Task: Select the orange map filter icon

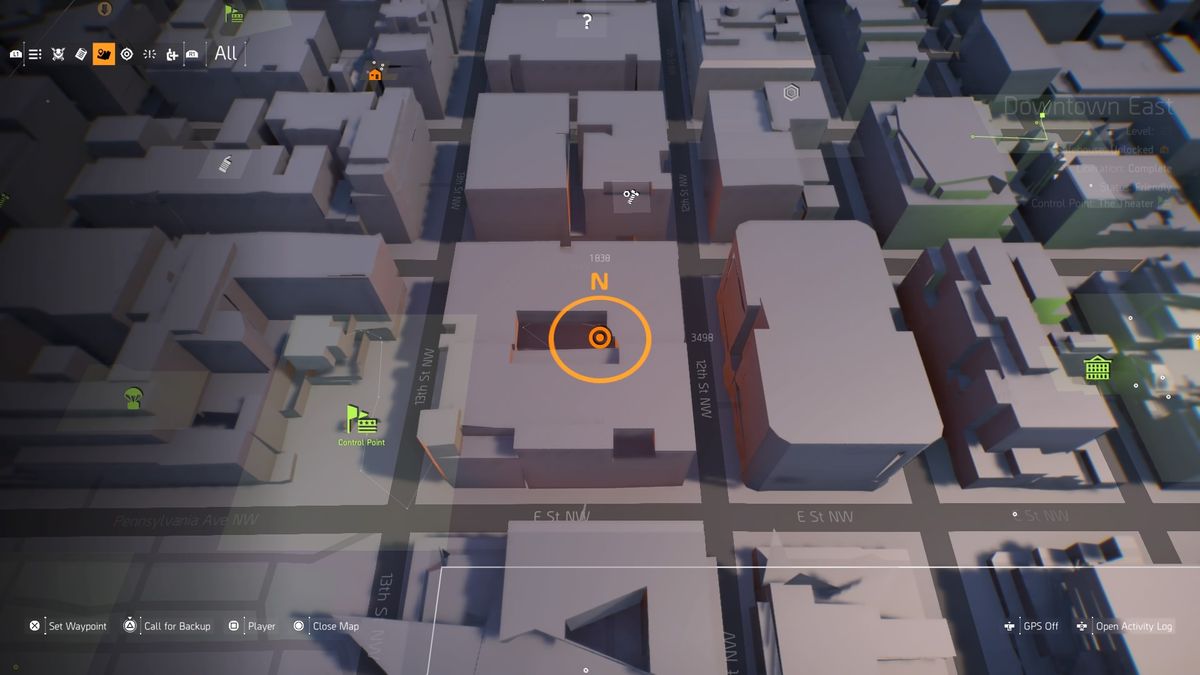Action: [x=103, y=53]
